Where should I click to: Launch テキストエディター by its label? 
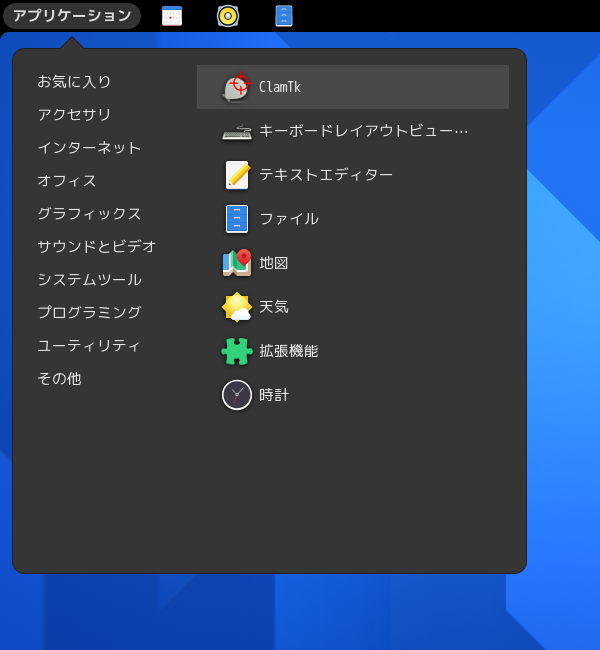326,175
